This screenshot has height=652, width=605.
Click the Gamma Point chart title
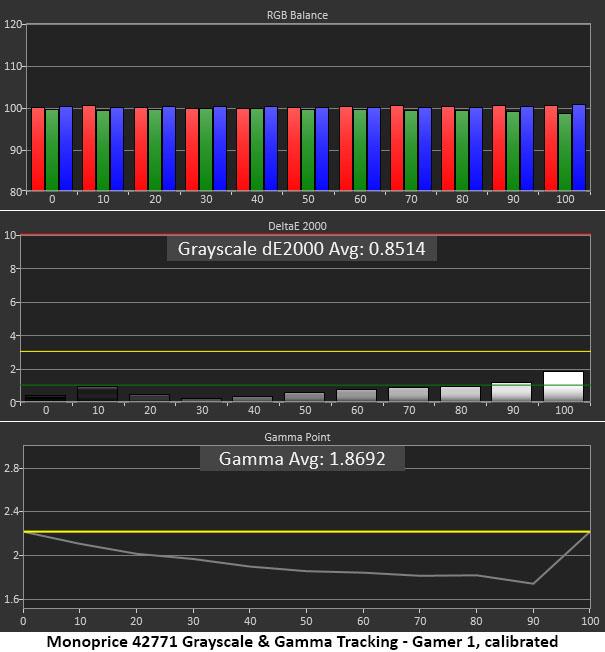point(297,437)
